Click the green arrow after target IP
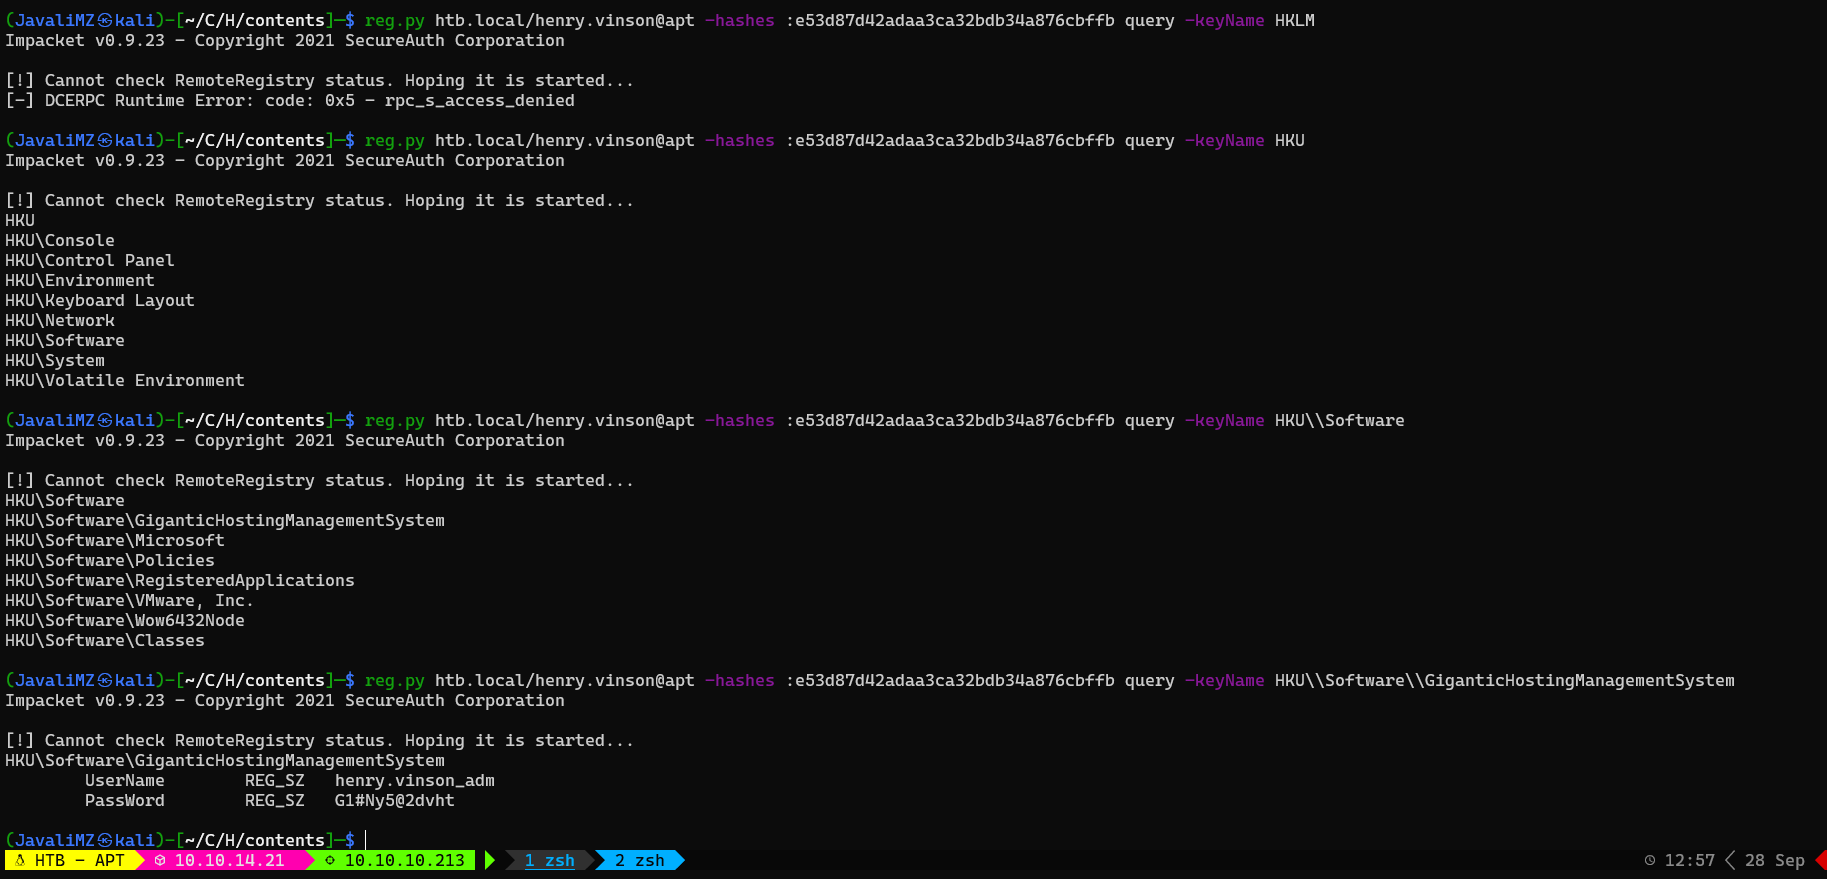Screen dimensions: 1827x879 pos(490,860)
